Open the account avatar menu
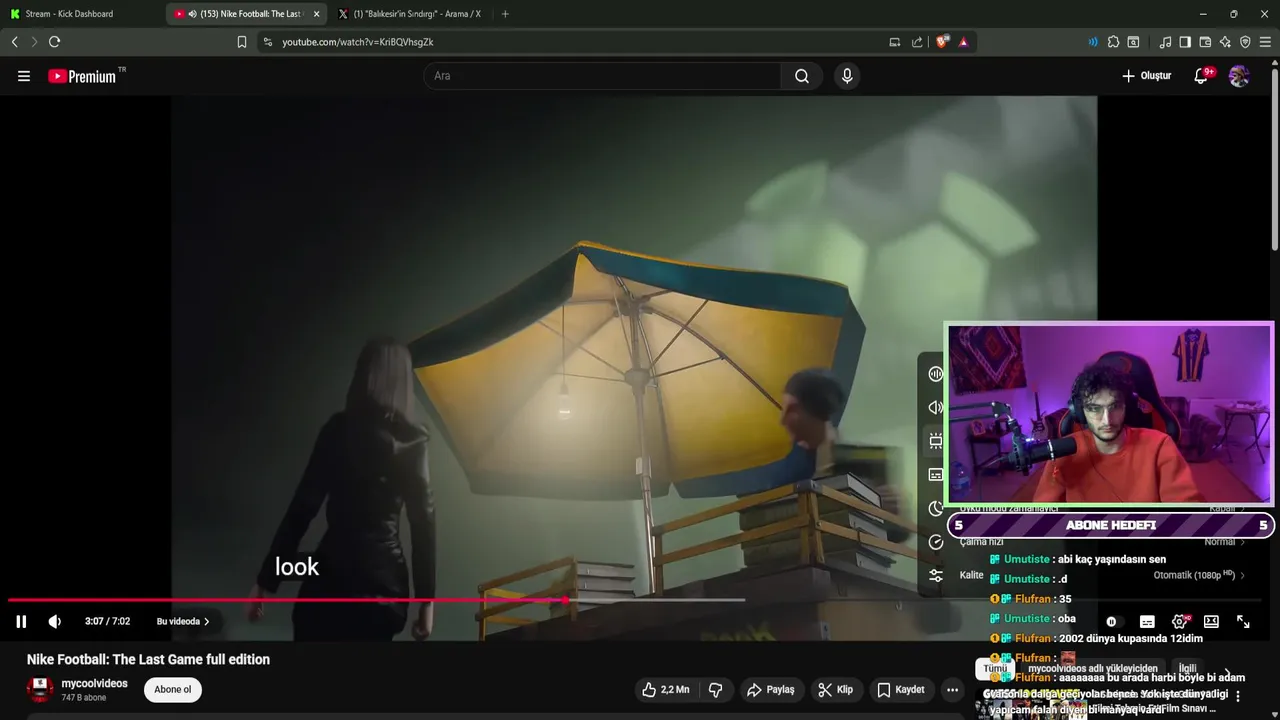Image resolution: width=1280 pixels, height=720 pixels. coord(1239,76)
